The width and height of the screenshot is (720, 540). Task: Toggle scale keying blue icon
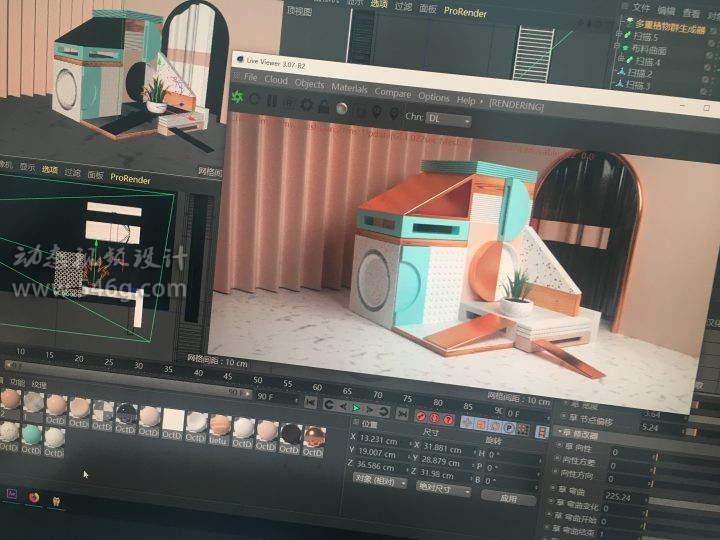(x=481, y=424)
